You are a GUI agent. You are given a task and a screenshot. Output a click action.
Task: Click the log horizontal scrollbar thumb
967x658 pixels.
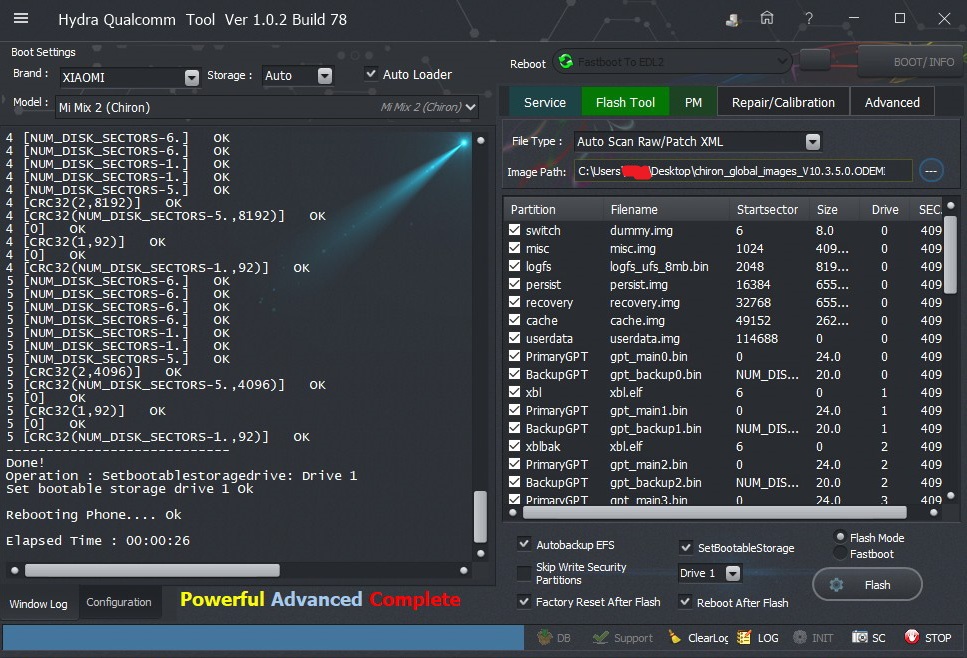[152, 570]
